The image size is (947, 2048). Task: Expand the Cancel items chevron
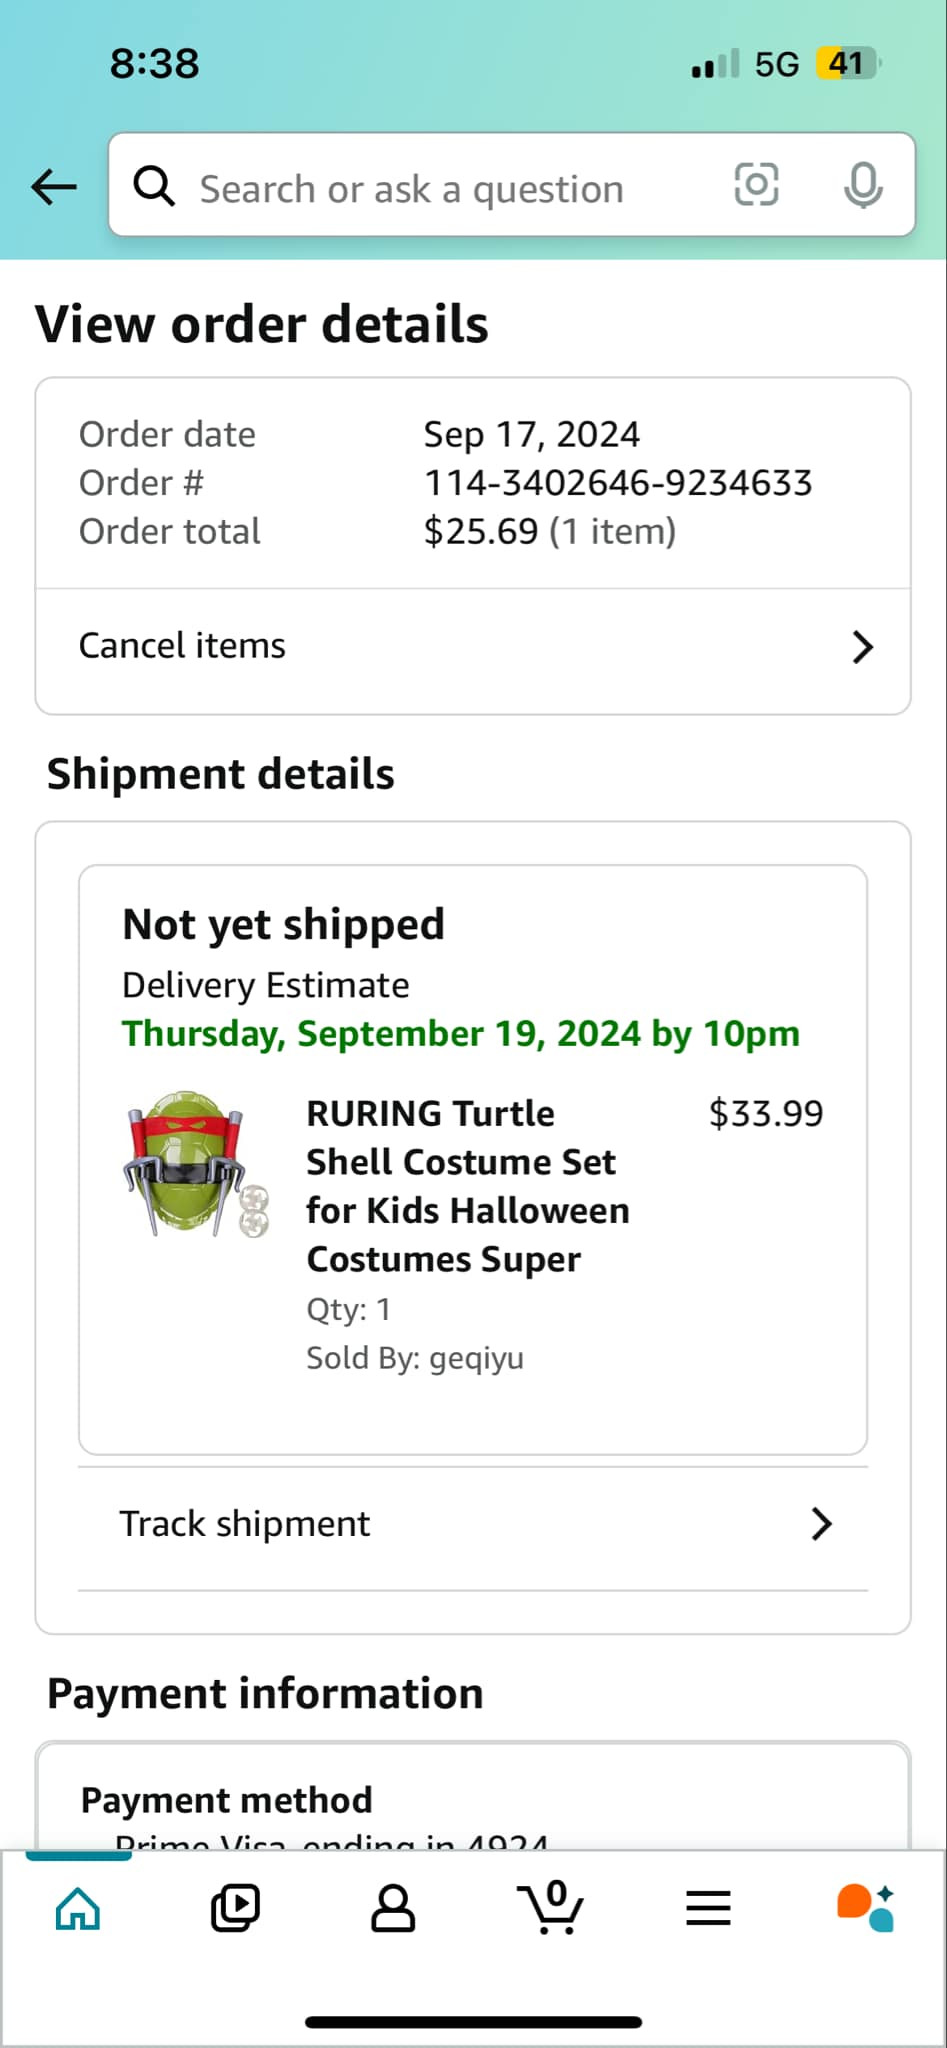pyautogui.click(x=862, y=647)
